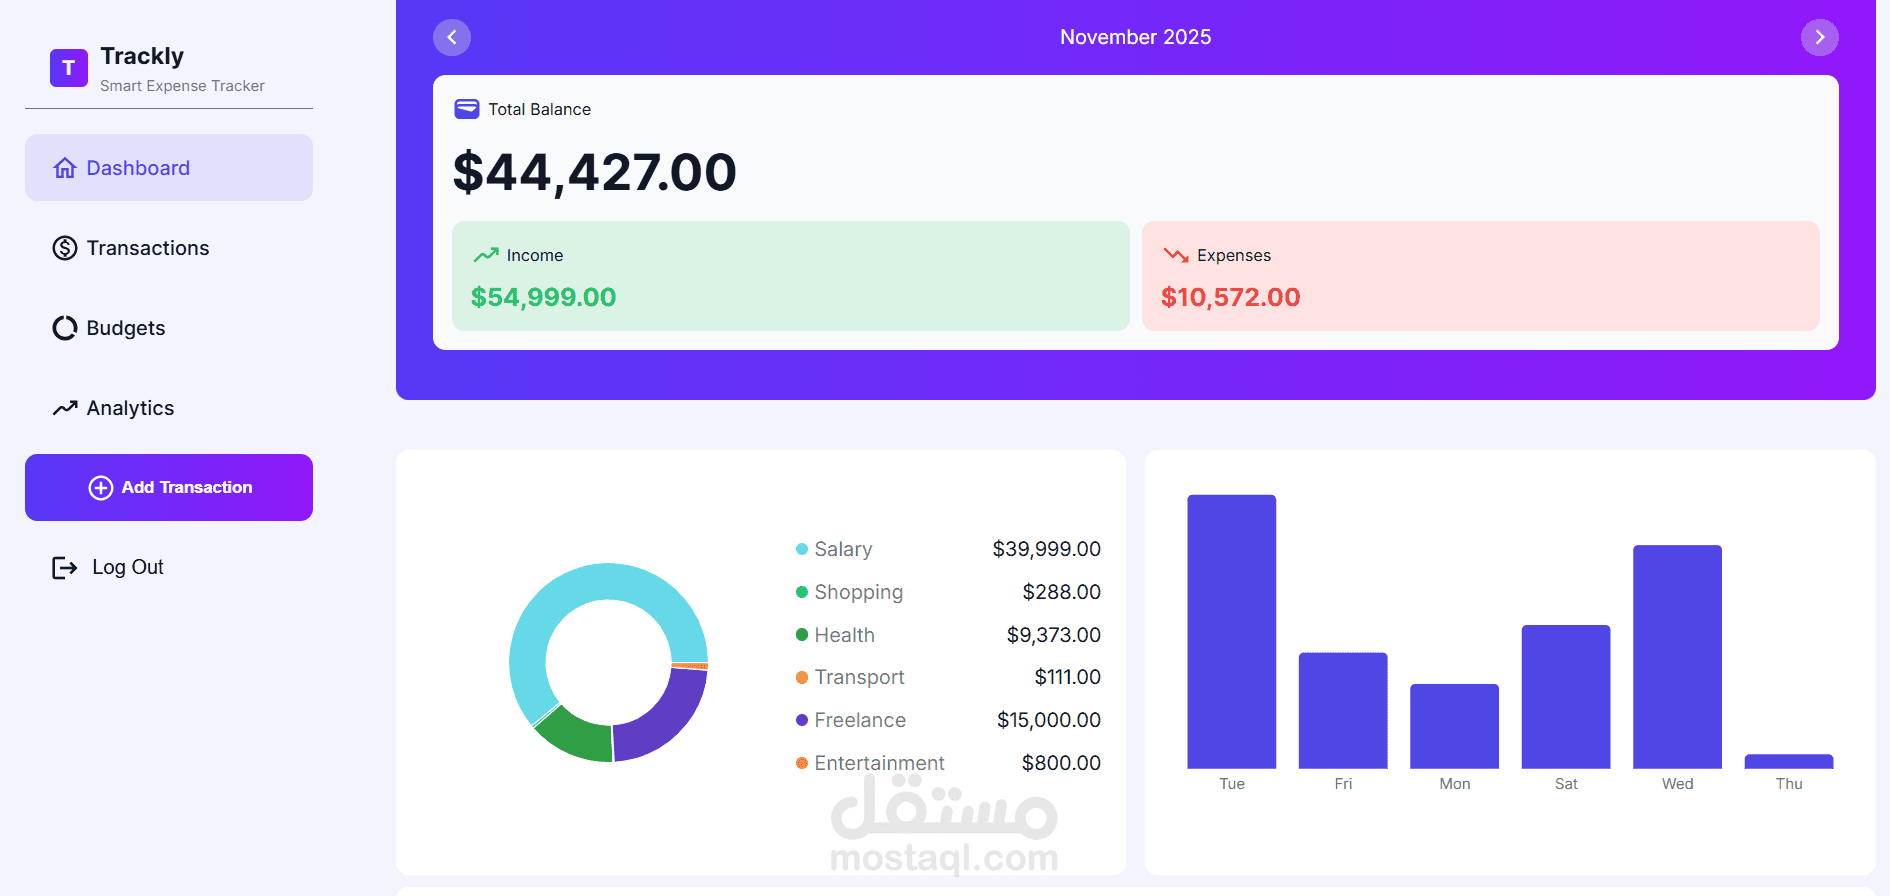Click the $288.00 Shopping value

1061,592
